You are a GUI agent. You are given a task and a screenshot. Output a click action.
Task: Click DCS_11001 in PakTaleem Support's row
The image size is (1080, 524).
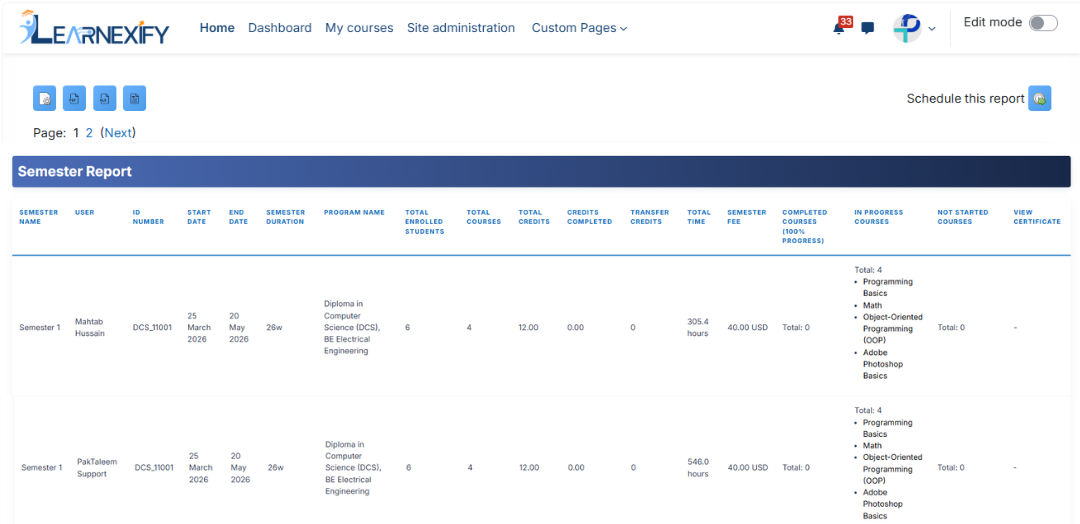(x=154, y=468)
